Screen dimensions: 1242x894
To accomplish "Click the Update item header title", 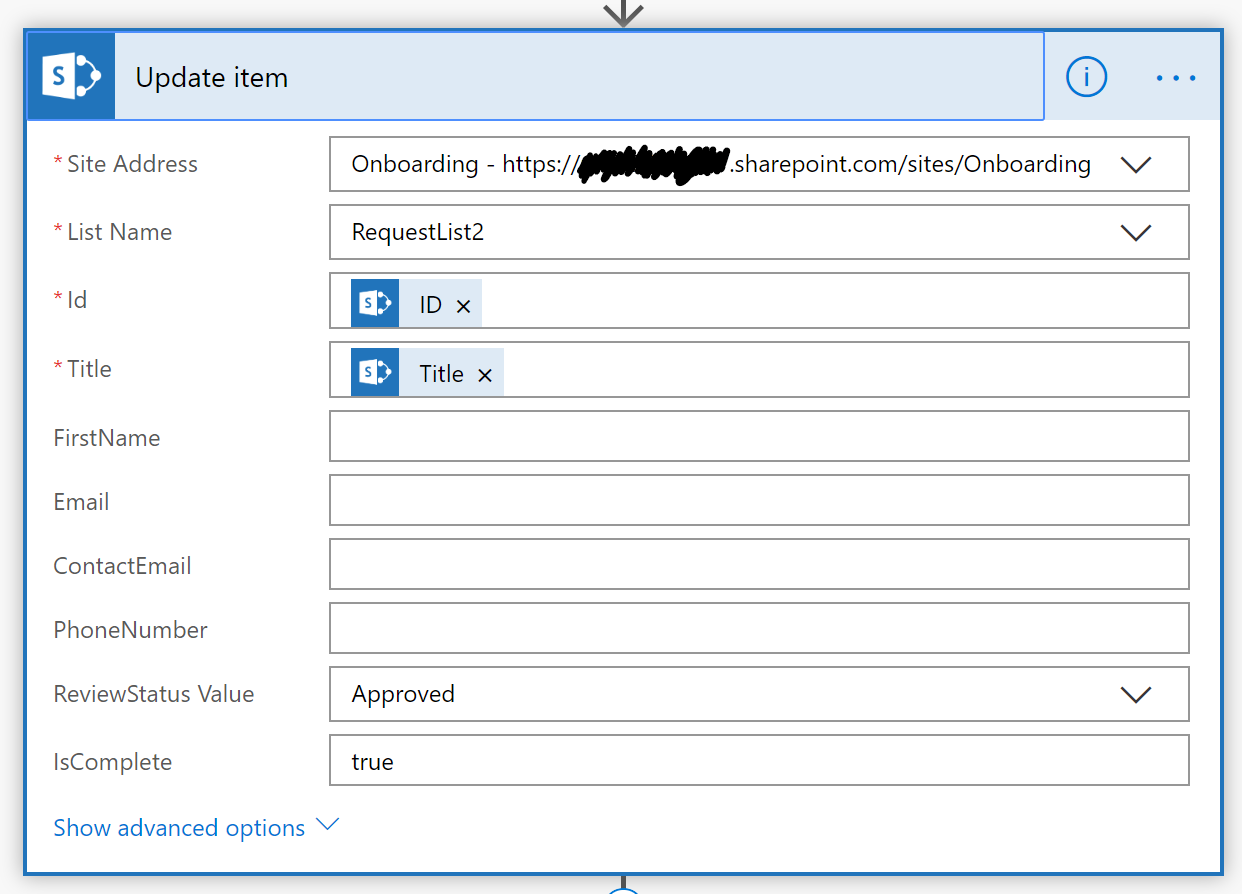I will 212,78.
